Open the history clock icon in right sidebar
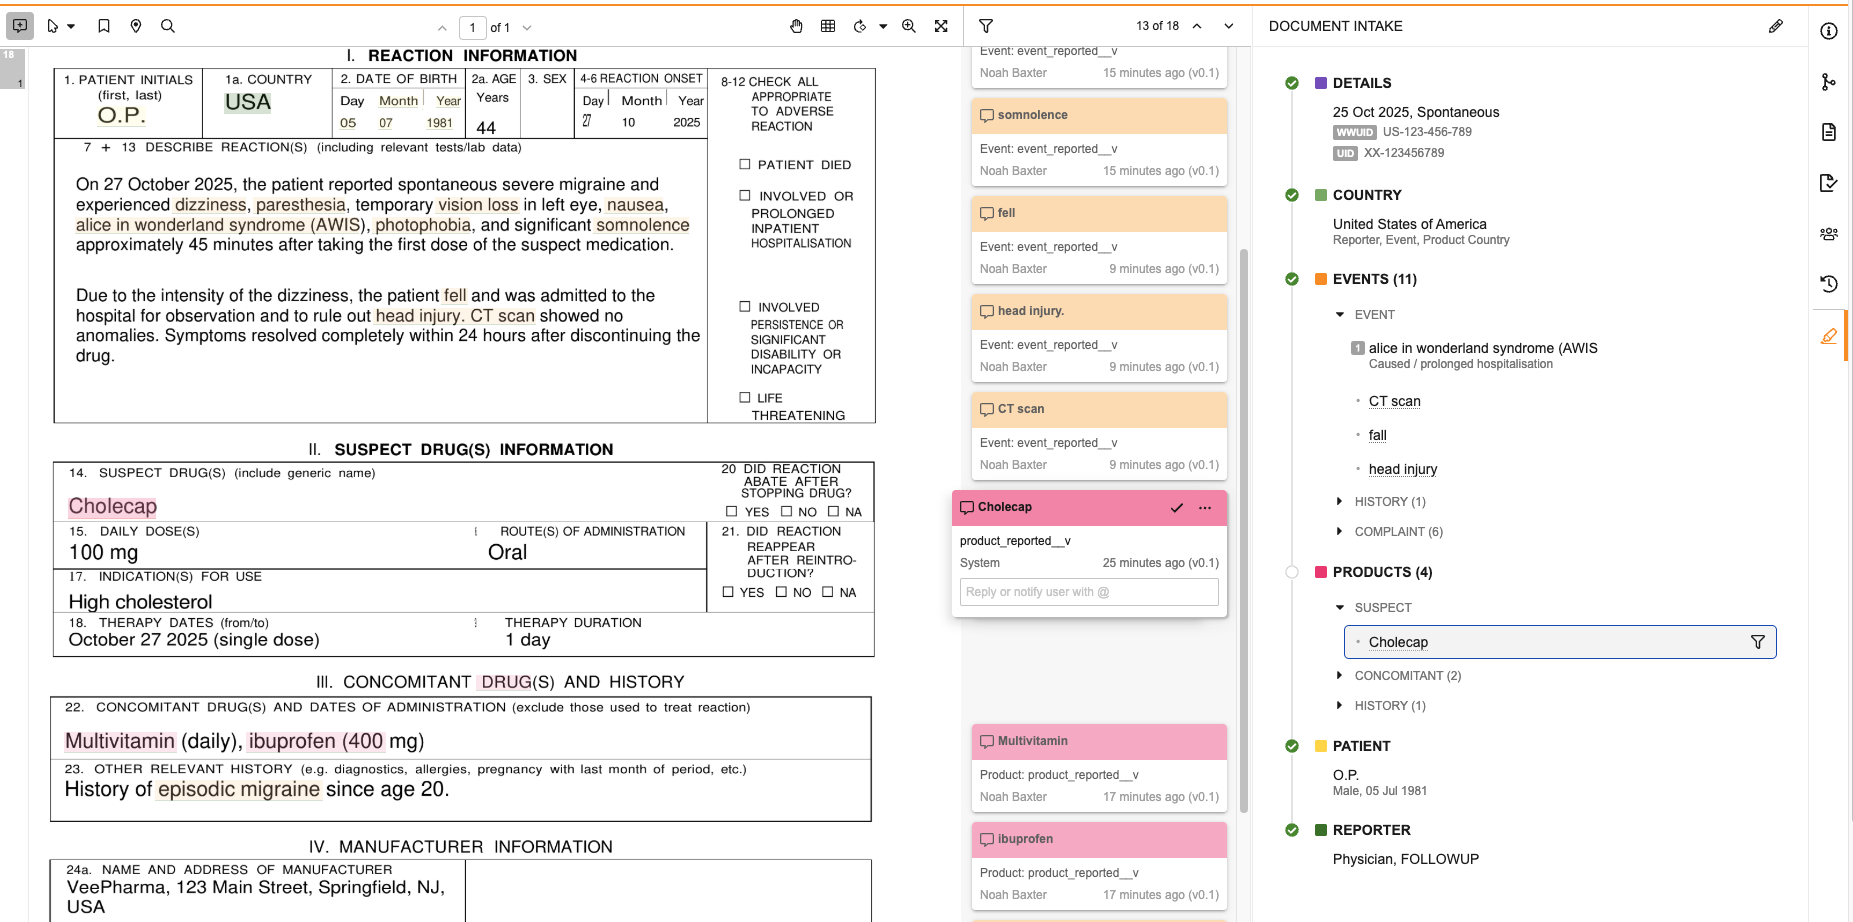 [x=1828, y=284]
